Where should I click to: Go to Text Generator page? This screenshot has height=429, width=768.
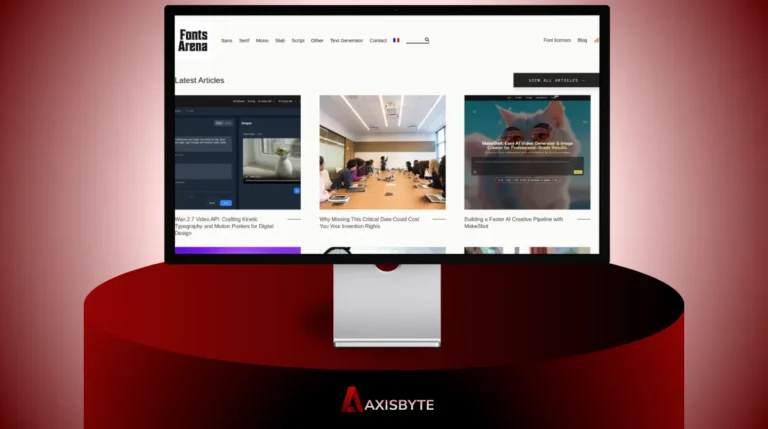346,41
